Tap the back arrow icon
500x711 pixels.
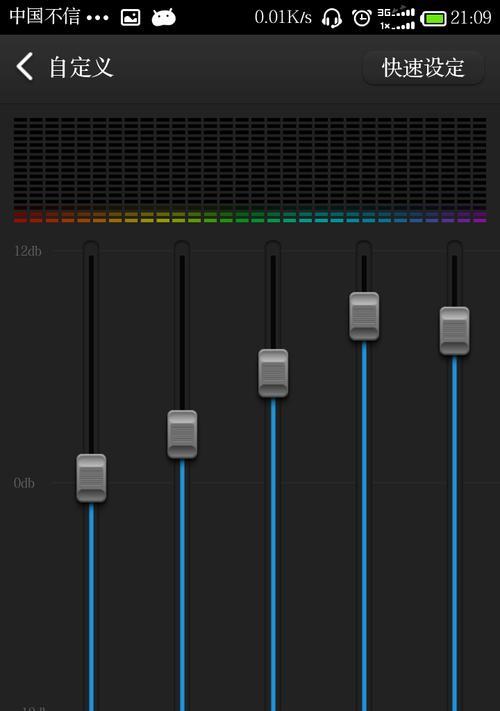click(25, 66)
